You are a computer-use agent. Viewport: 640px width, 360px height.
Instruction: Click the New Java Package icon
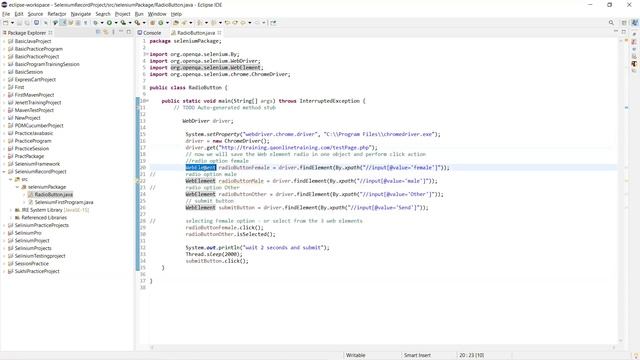click(x=152, y=23)
